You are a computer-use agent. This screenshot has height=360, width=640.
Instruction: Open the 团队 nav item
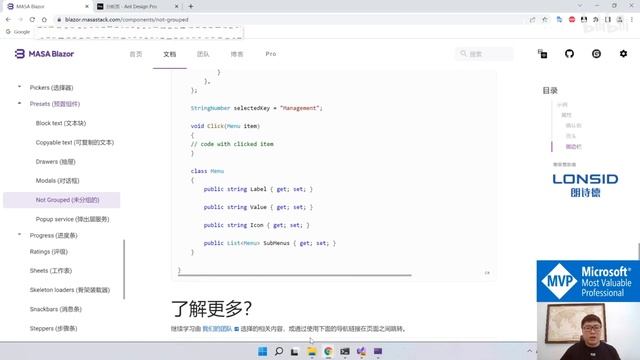203,54
